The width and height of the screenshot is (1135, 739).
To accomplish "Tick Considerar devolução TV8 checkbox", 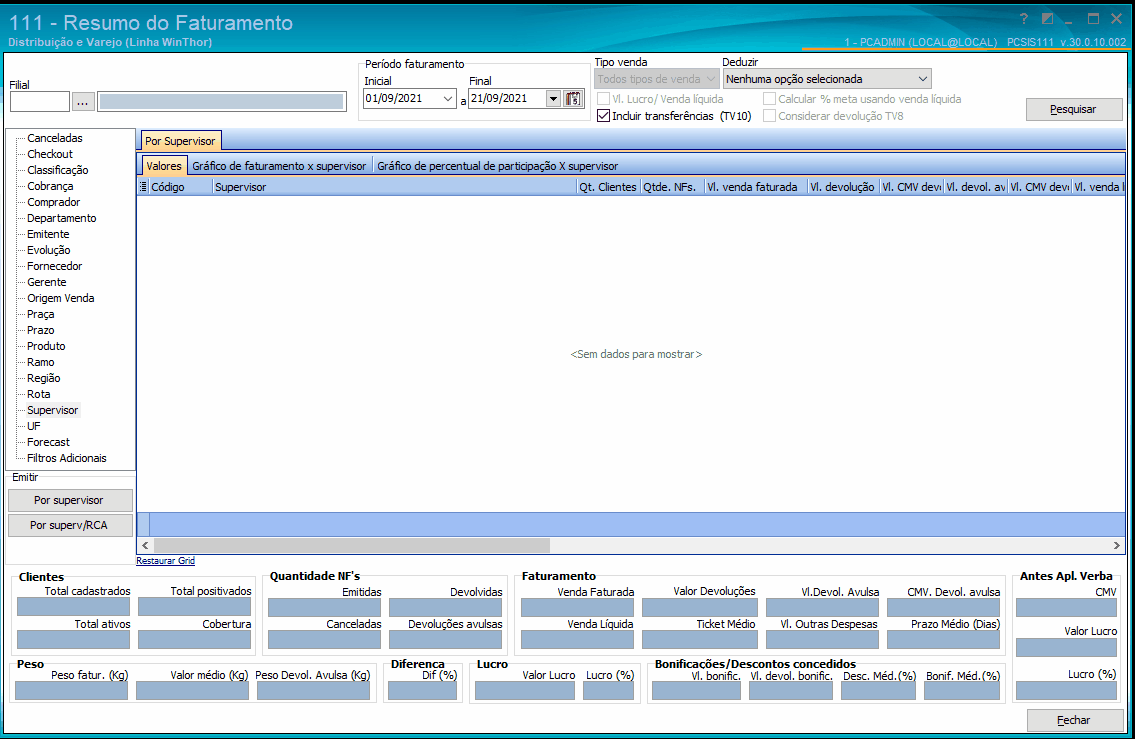I will point(769,116).
